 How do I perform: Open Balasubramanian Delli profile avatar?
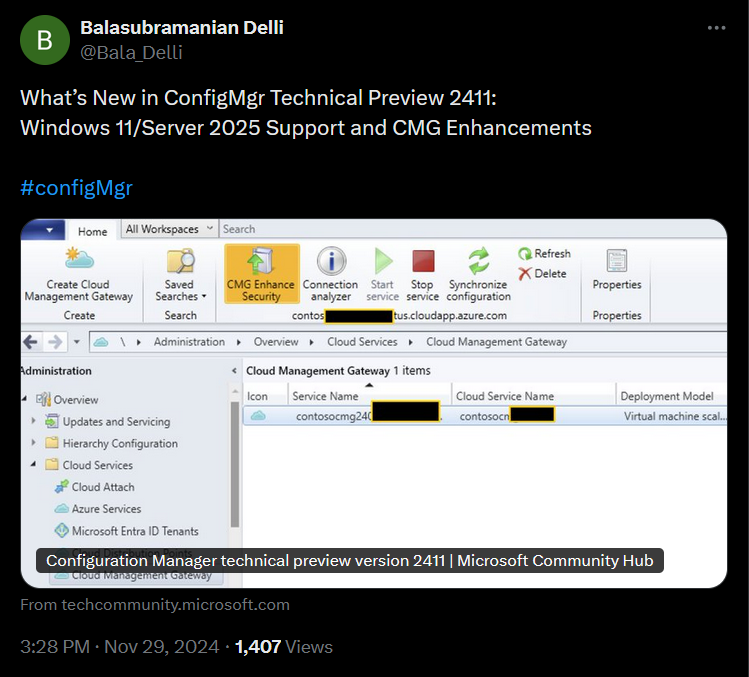[44, 40]
